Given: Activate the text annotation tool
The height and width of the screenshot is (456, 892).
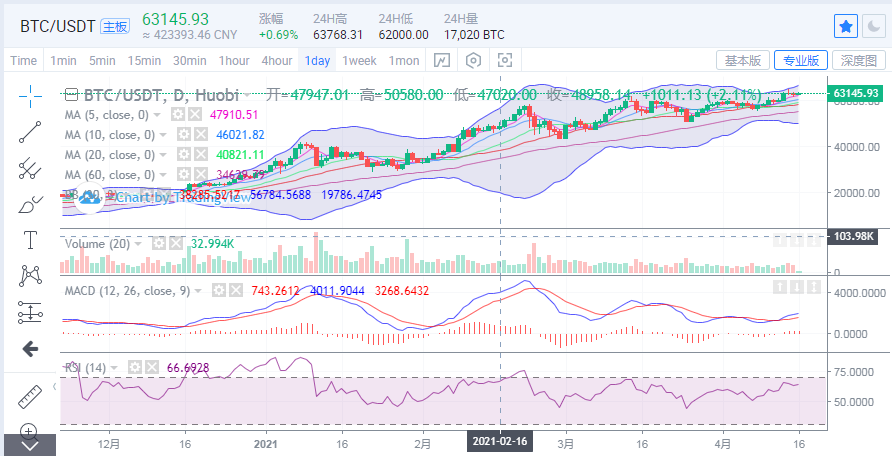Looking at the screenshot, I should point(29,240).
